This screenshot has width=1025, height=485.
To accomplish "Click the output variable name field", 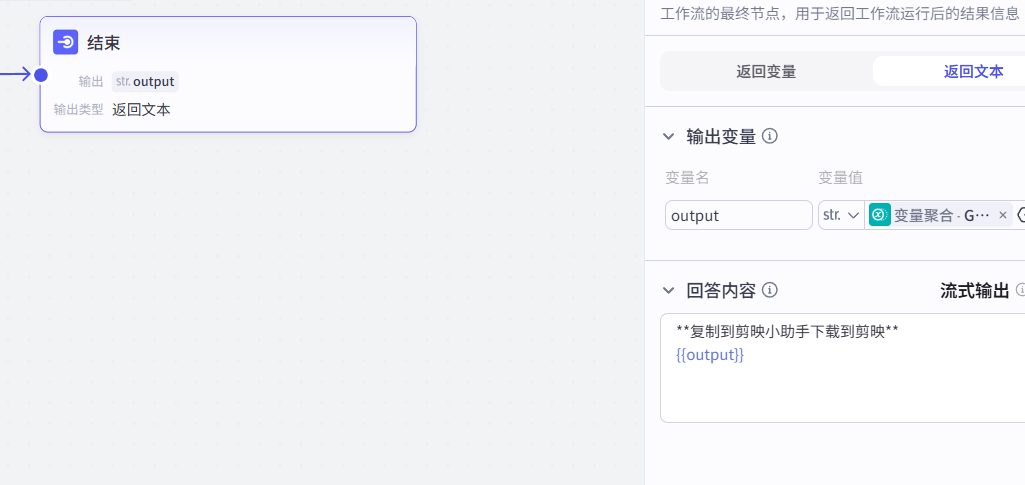I will [738, 215].
